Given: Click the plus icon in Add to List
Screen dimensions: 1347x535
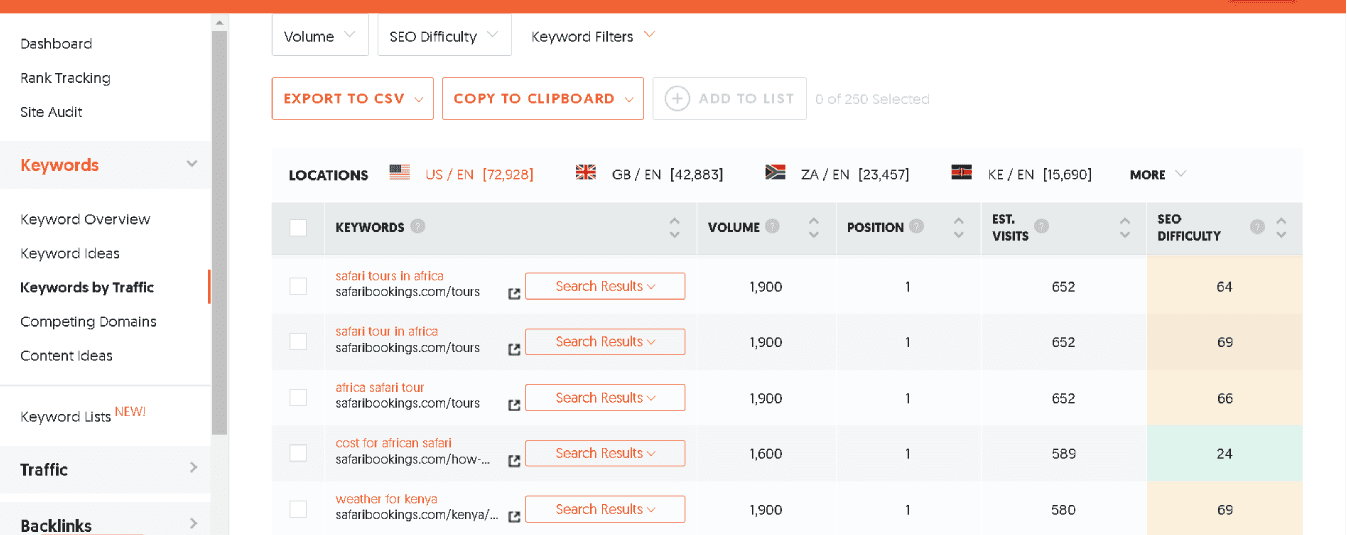Looking at the screenshot, I should [x=677, y=98].
